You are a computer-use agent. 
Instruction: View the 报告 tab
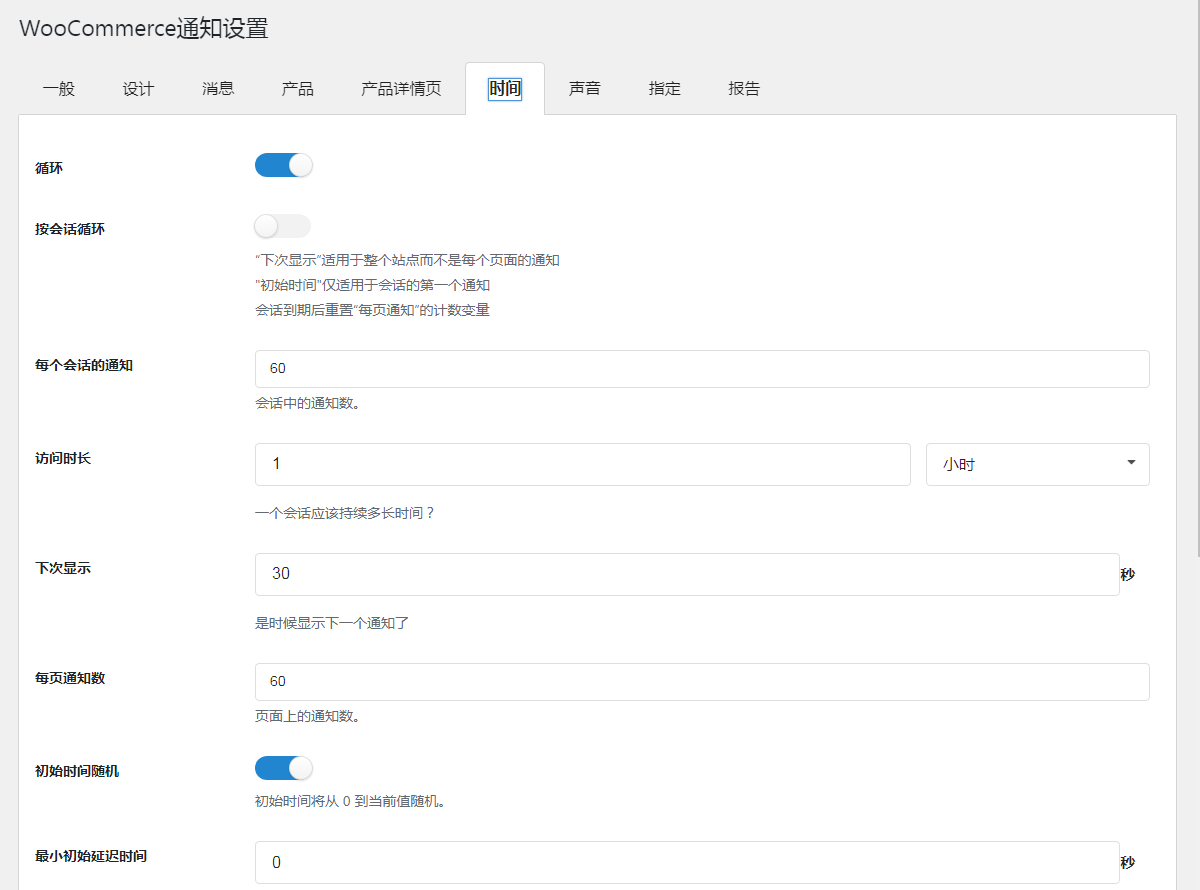(744, 89)
